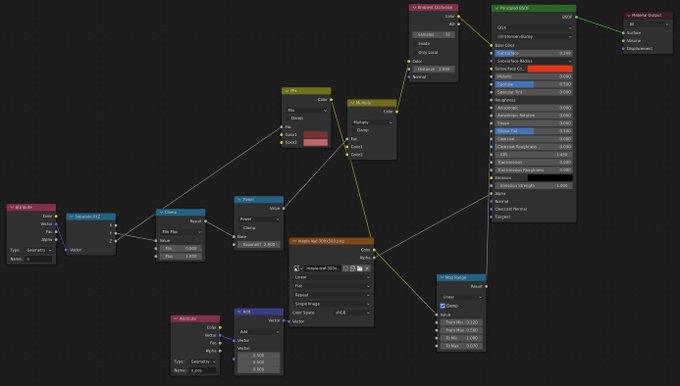Open an image file with the folder icon
Image resolution: width=680 pixels, height=386 pixels.
tap(360, 268)
